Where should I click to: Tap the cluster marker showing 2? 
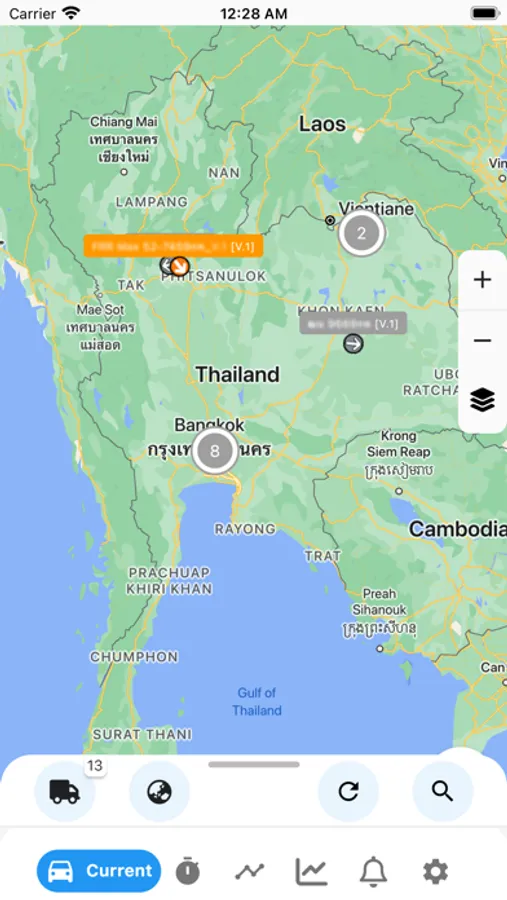click(x=361, y=233)
